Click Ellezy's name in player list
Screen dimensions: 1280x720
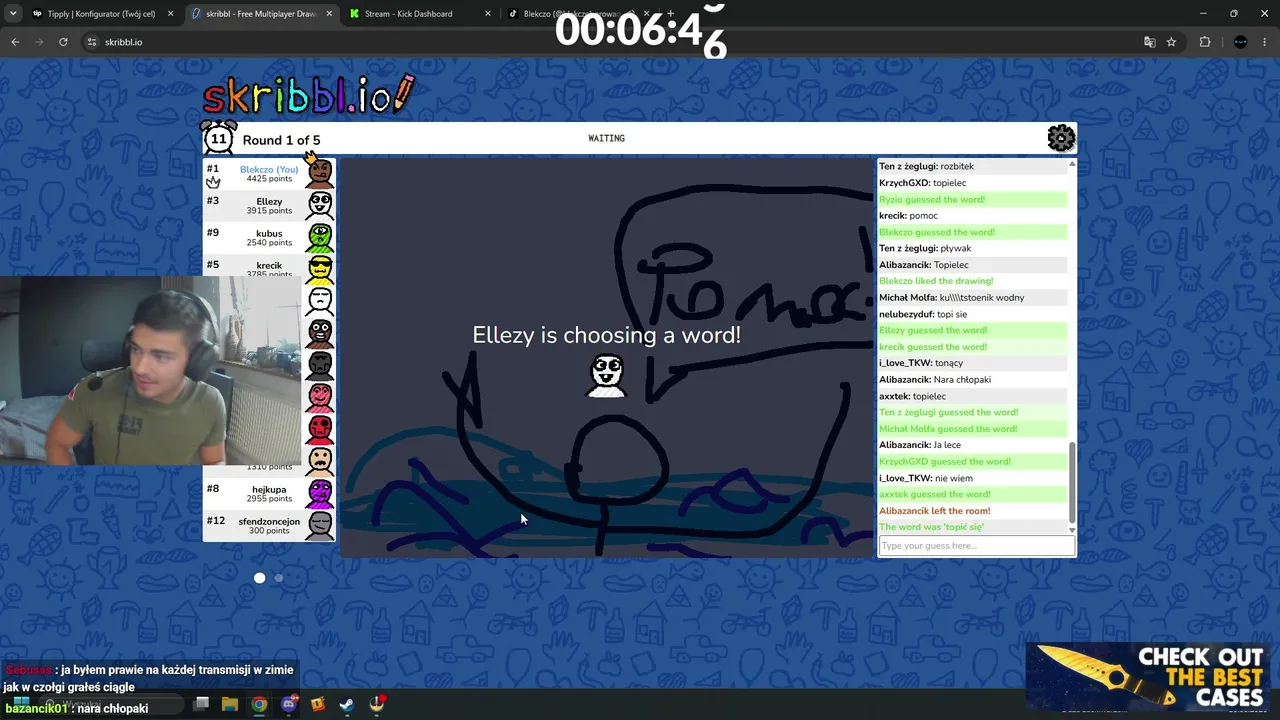[269, 201]
